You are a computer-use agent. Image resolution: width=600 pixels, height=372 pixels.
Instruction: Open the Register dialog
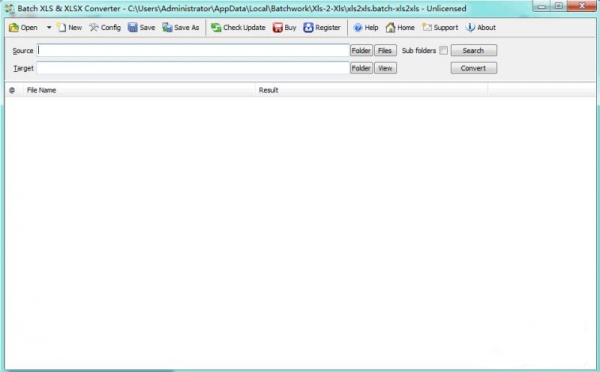322,28
